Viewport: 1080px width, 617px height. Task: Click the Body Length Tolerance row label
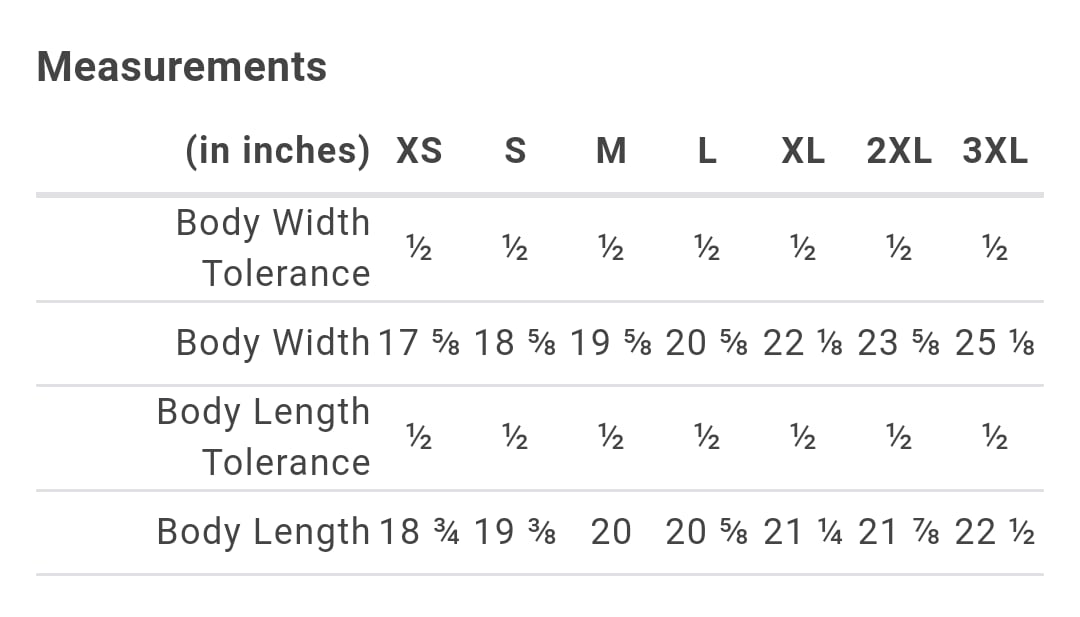coord(264,437)
